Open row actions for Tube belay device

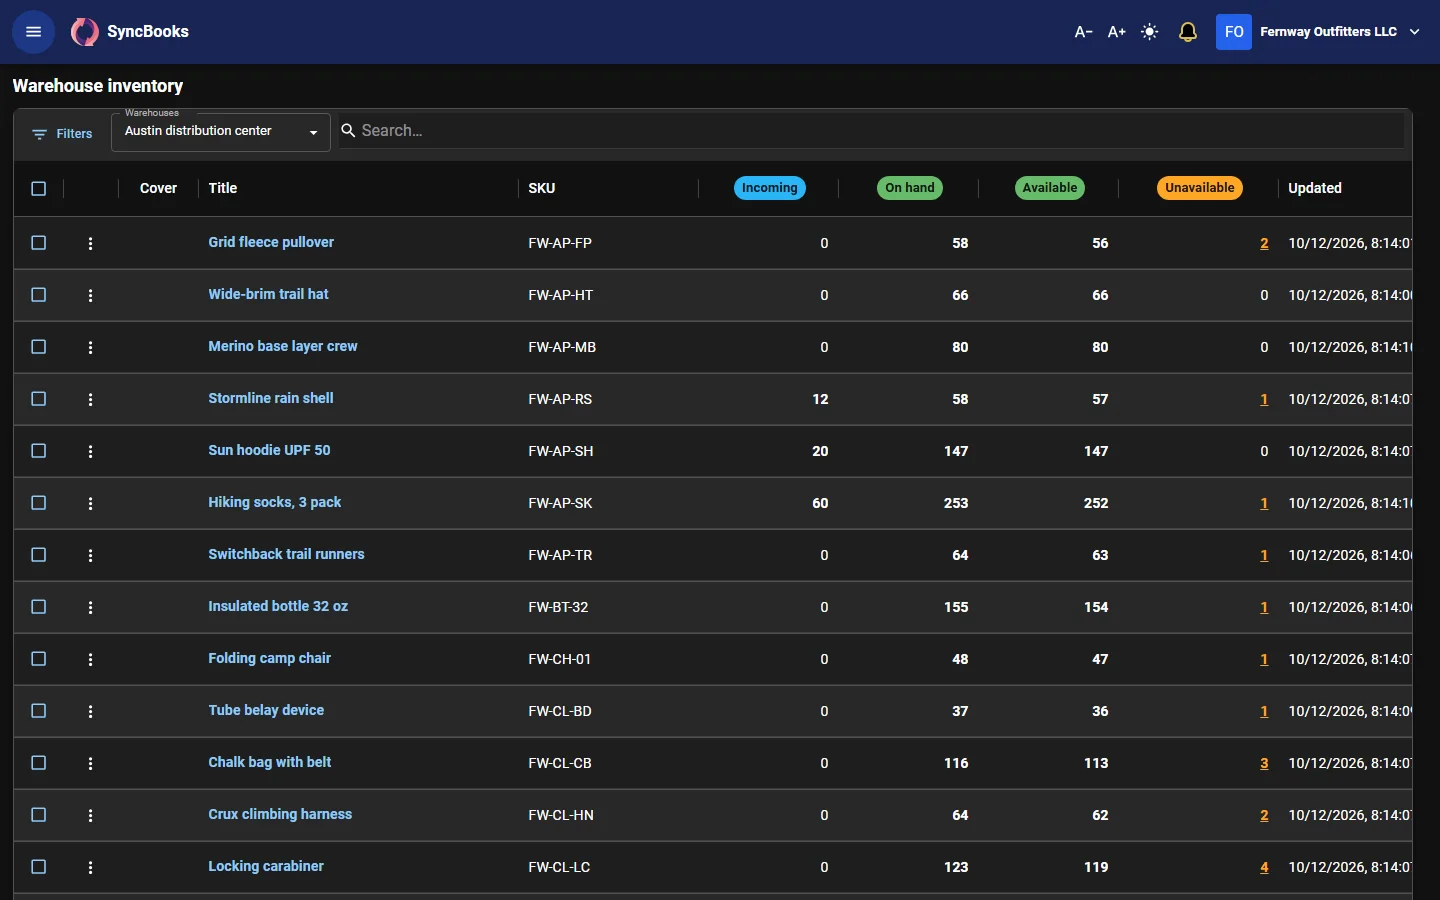pyautogui.click(x=90, y=711)
